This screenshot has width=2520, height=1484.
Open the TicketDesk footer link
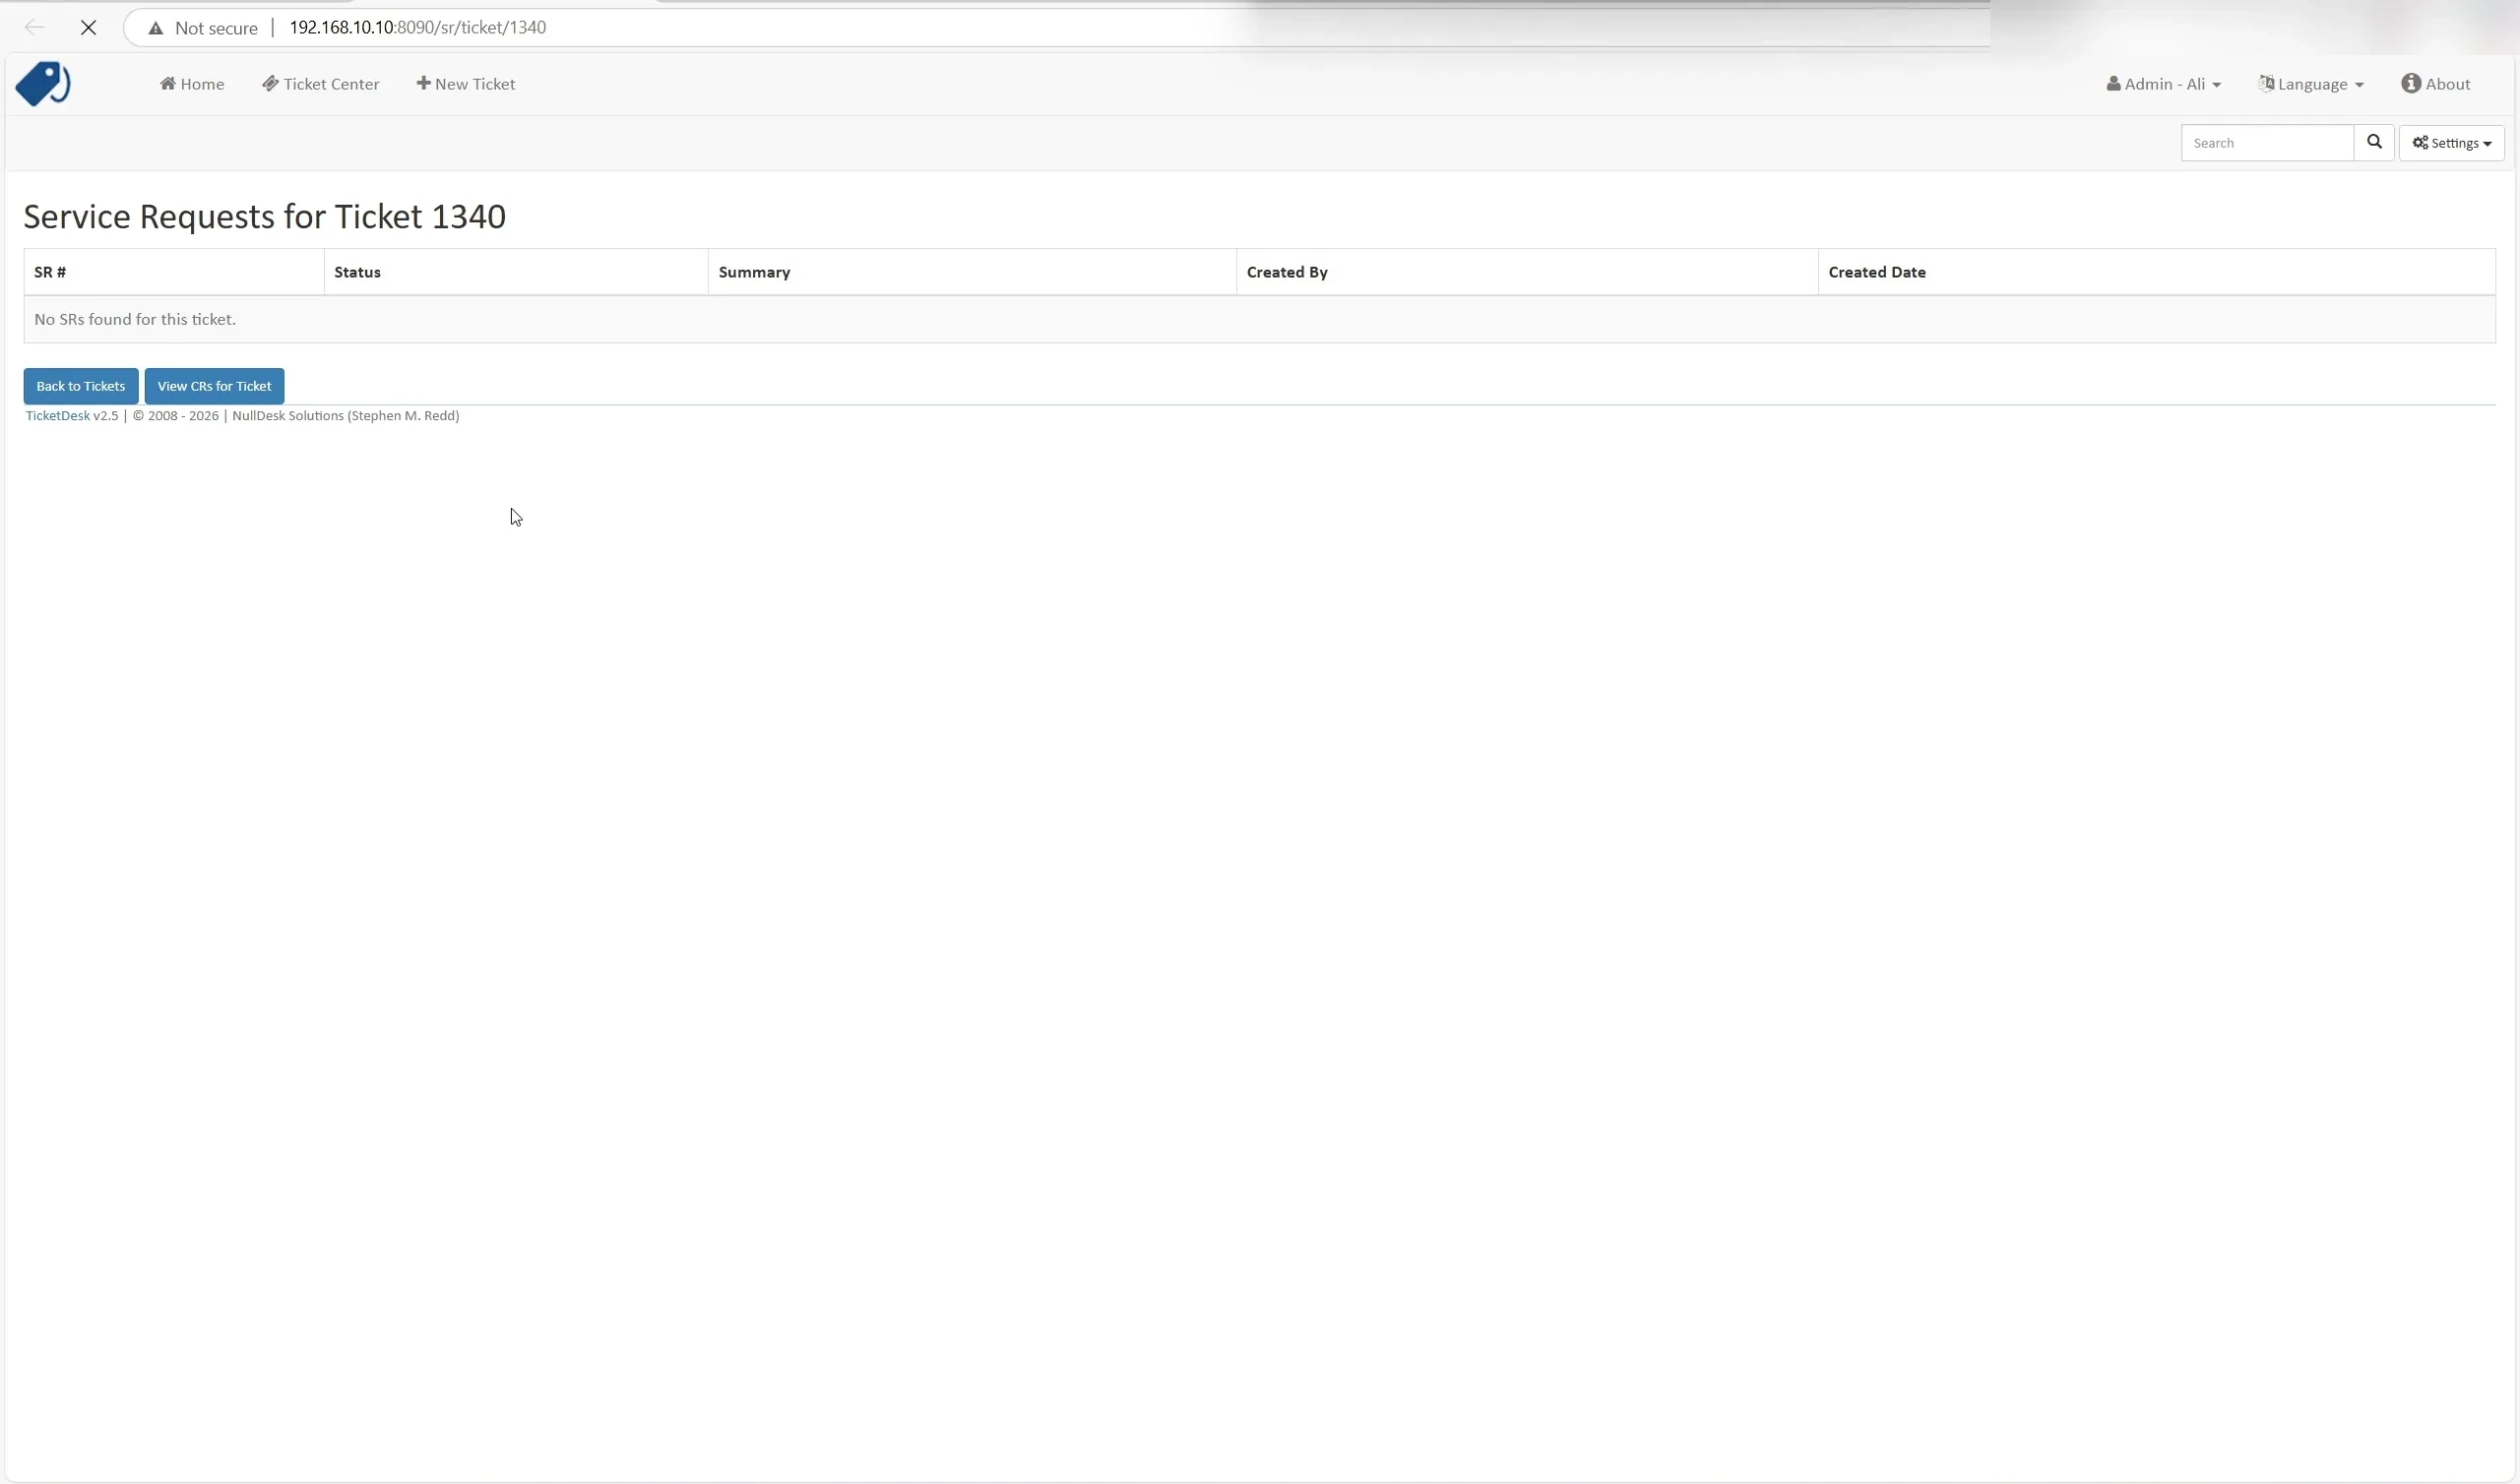click(58, 416)
